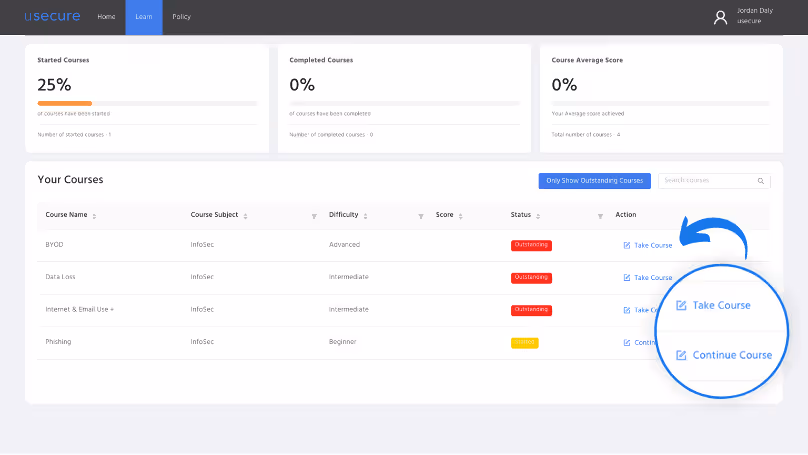This screenshot has width=808, height=455.
Task: Sort by Course Subject column
Action: pos(245,216)
